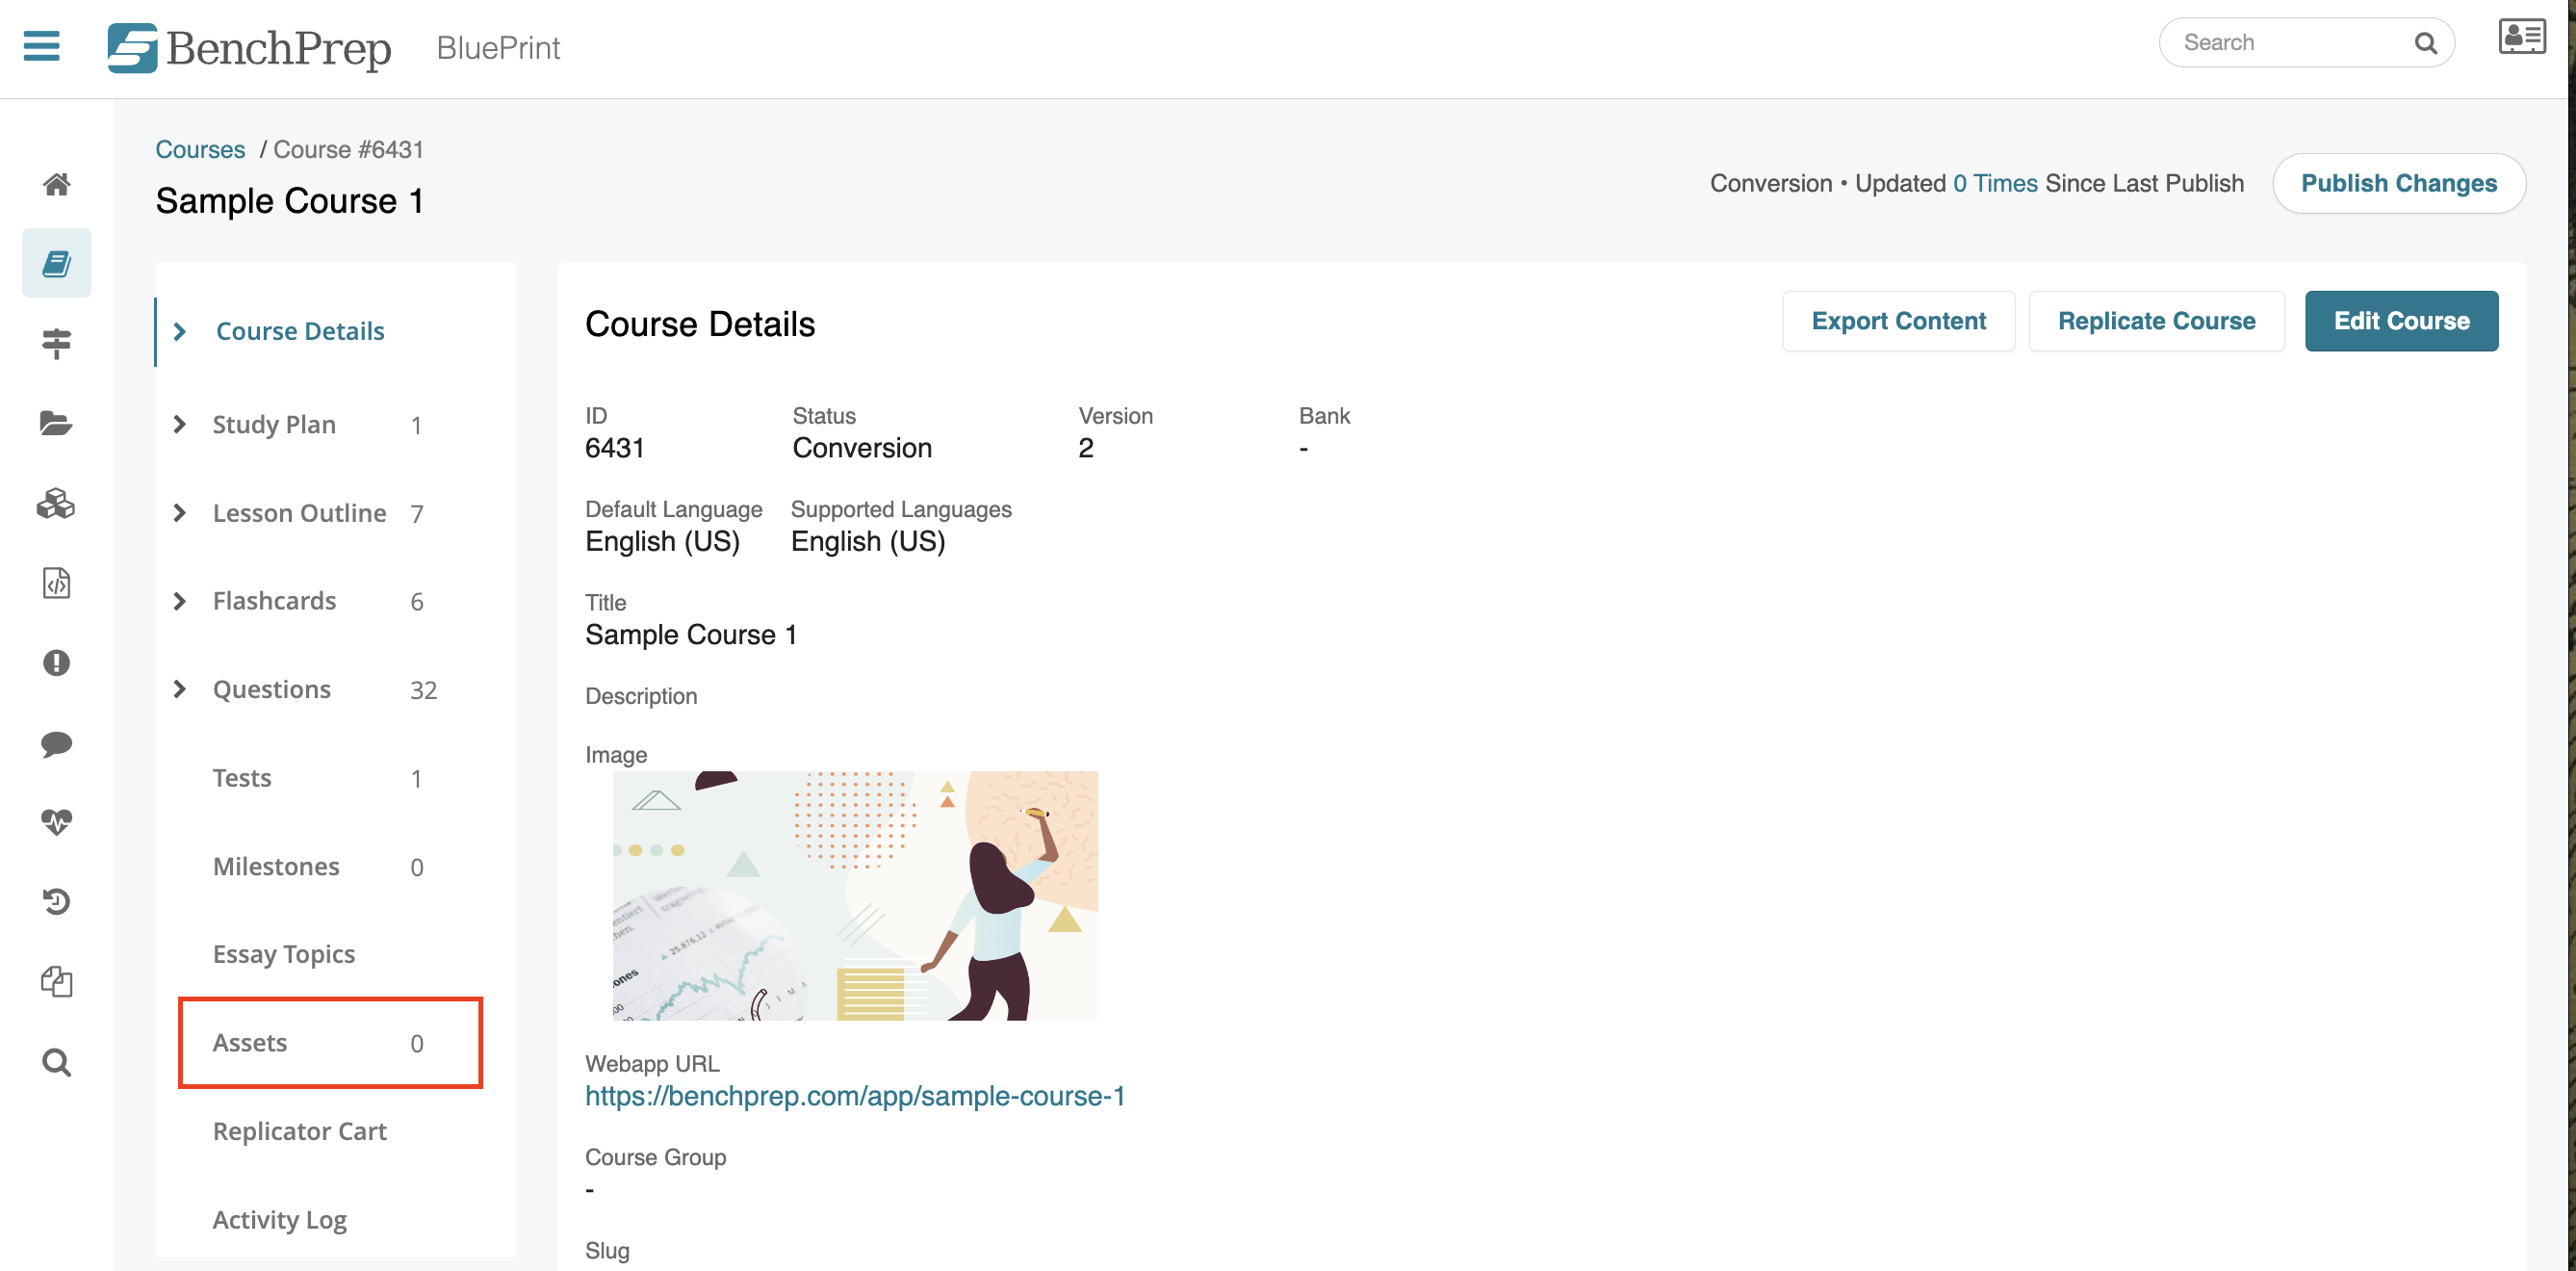Screen dimensions: 2576x1271
Task: Expand the Flashcards section
Action: point(273,601)
